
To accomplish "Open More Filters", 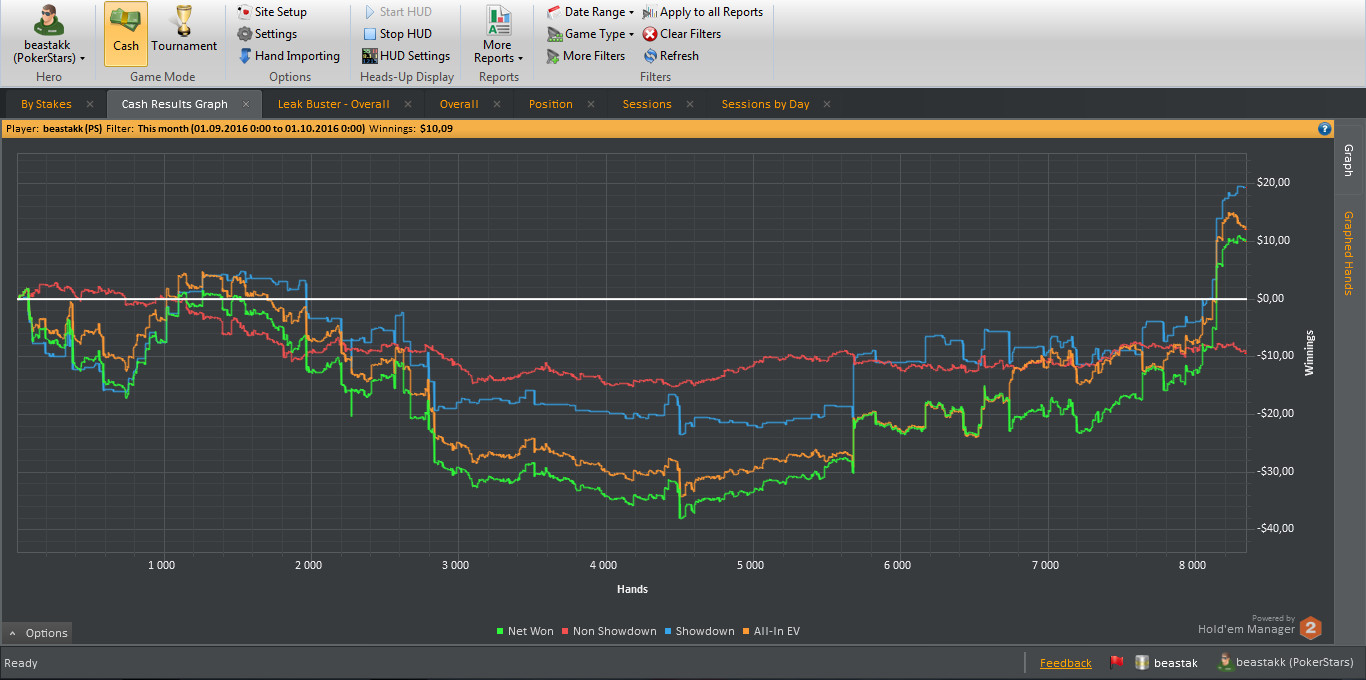I will point(586,56).
